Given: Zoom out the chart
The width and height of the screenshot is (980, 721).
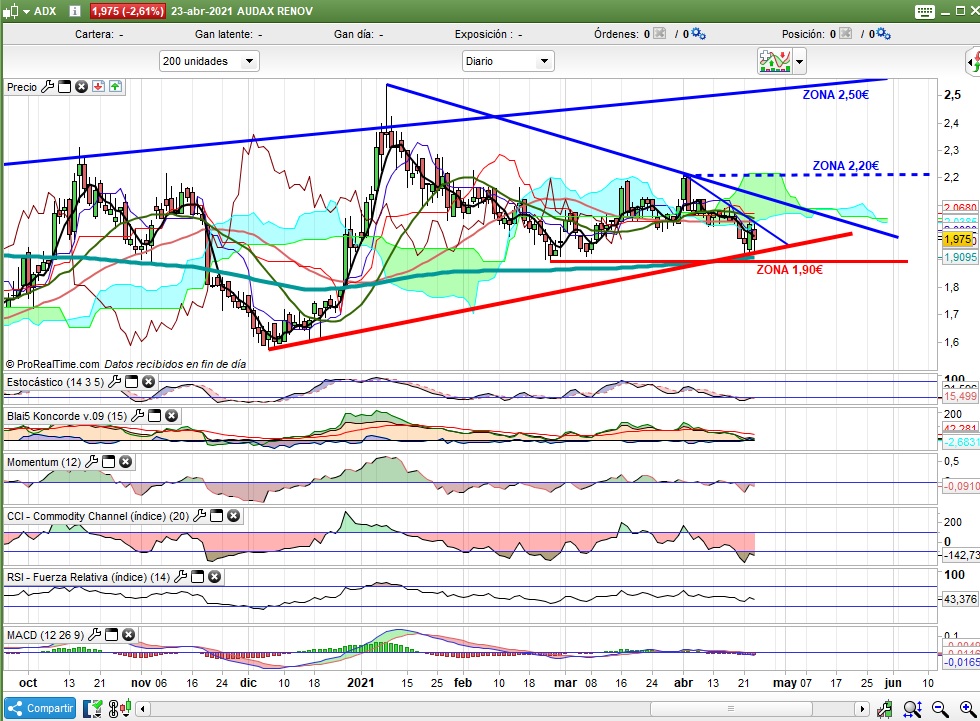Looking at the screenshot, I should pos(940,709).
